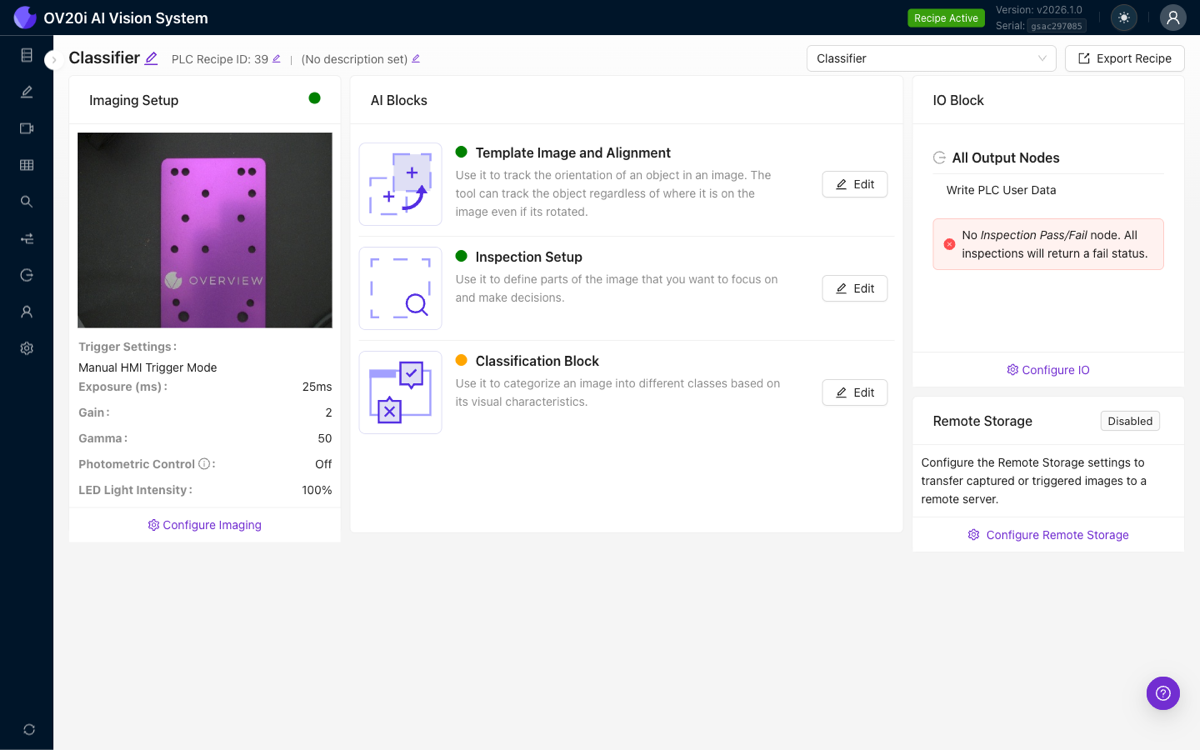Click the Template Image and Alignment block icon

click(x=400, y=184)
